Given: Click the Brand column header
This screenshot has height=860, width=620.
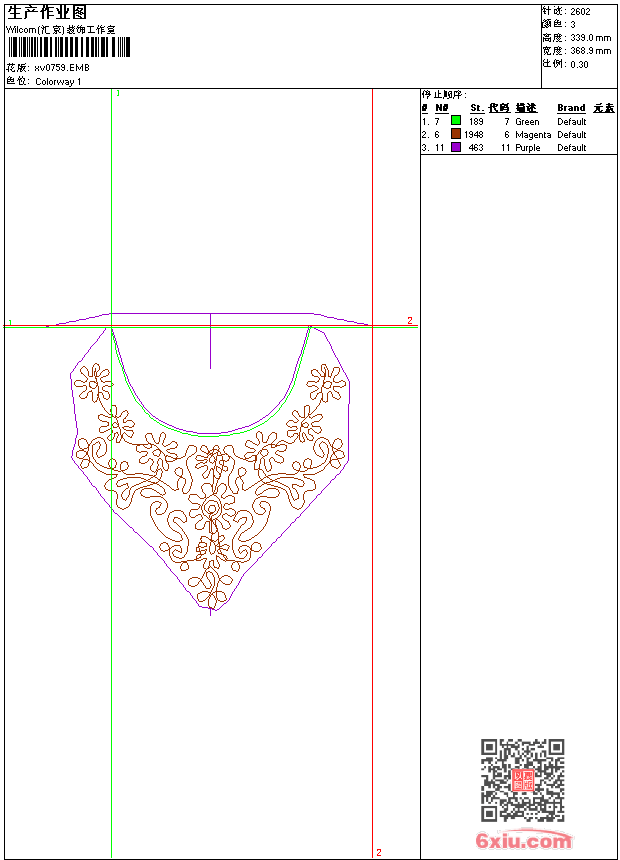Looking at the screenshot, I should (571, 108).
